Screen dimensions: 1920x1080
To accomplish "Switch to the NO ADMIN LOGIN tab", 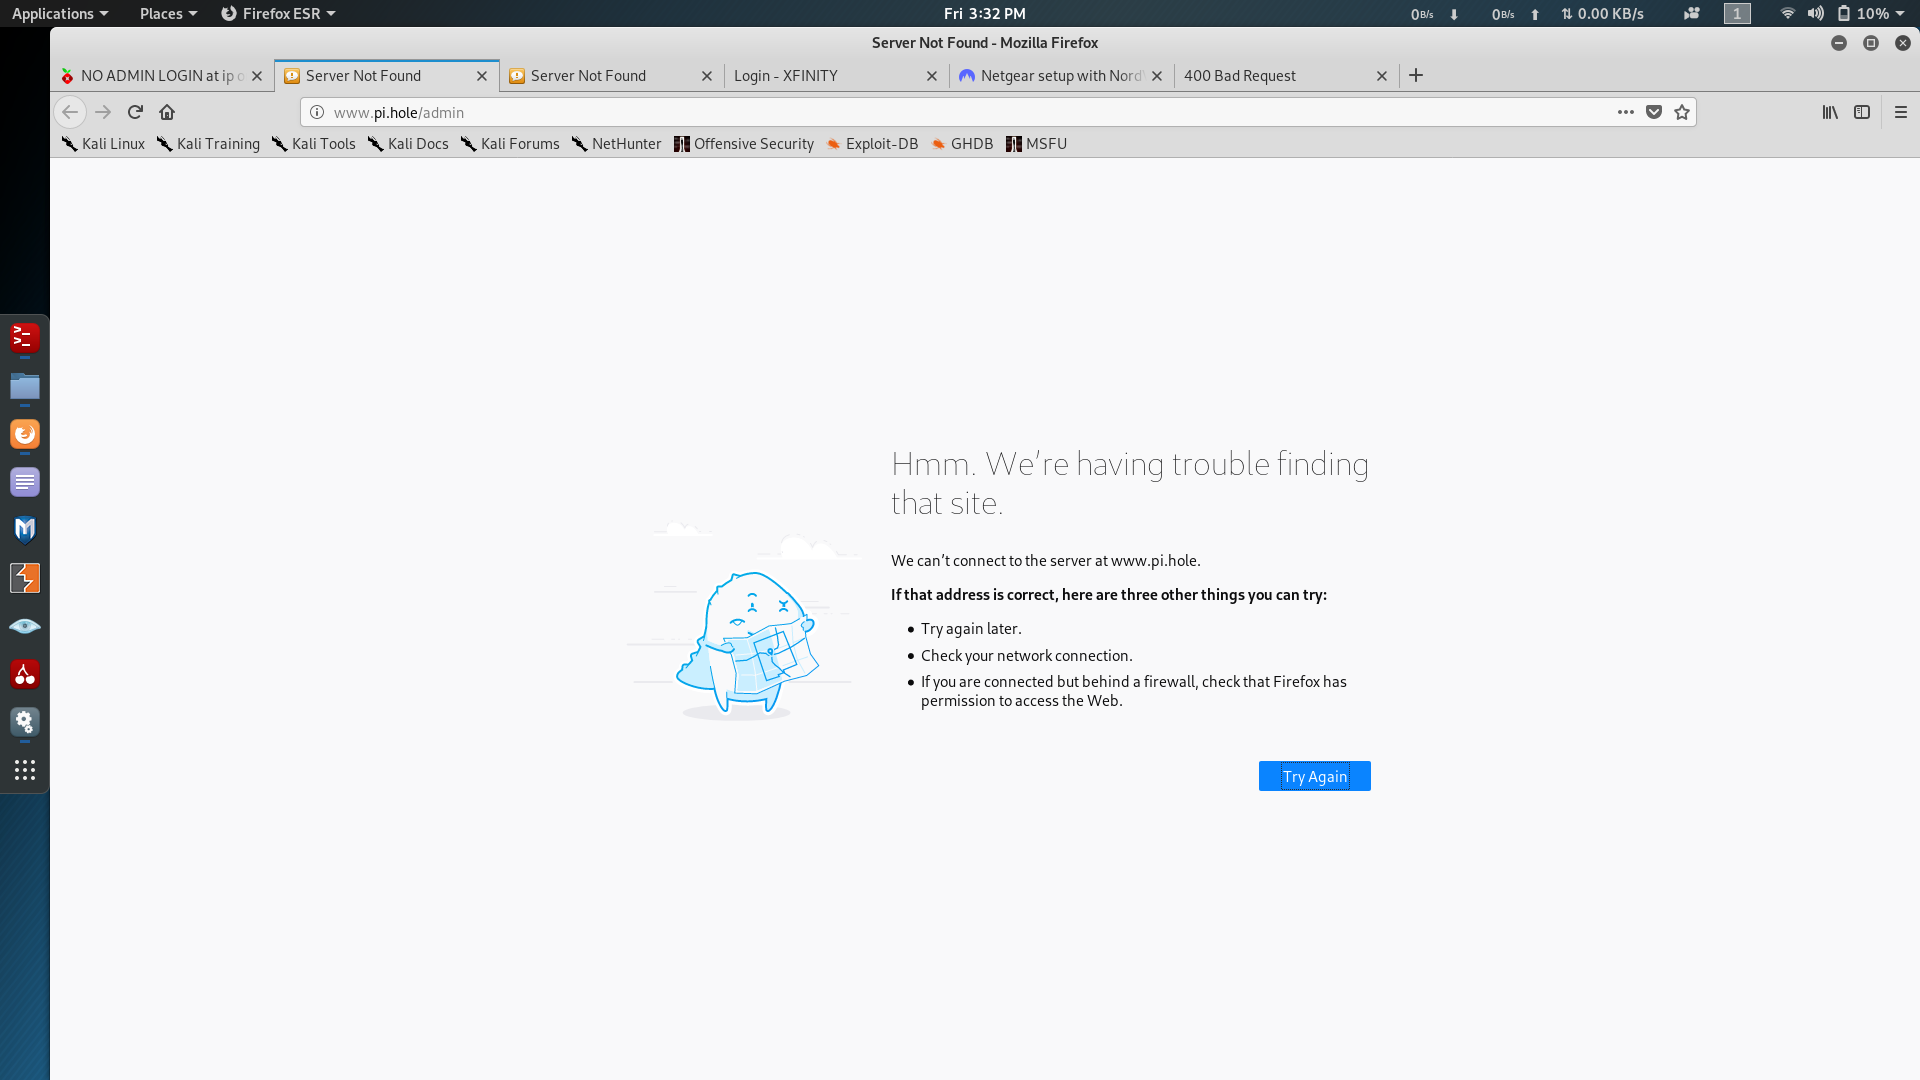I will [x=162, y=75].
